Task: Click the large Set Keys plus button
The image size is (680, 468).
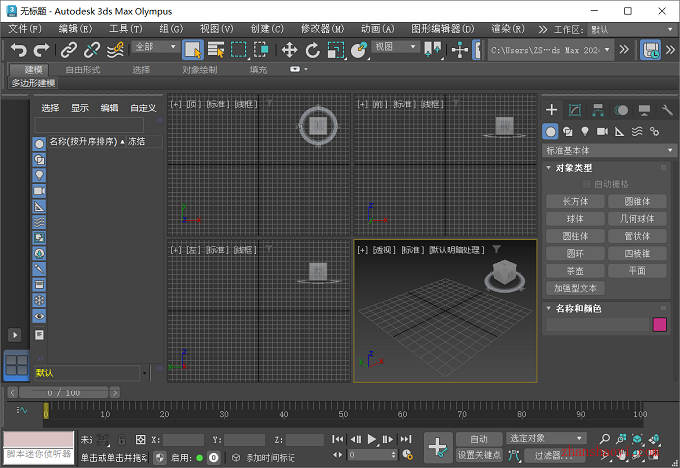Action: point(438,447)
